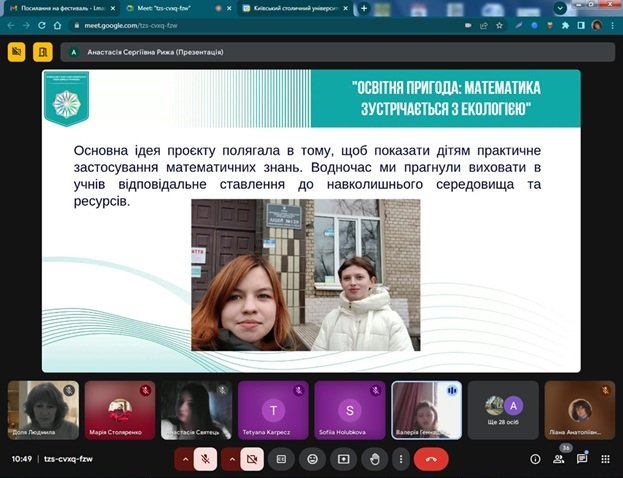This screenshot has width=623, height=478.
Task: Toggle the camera off button
Action: pos(252,459)
